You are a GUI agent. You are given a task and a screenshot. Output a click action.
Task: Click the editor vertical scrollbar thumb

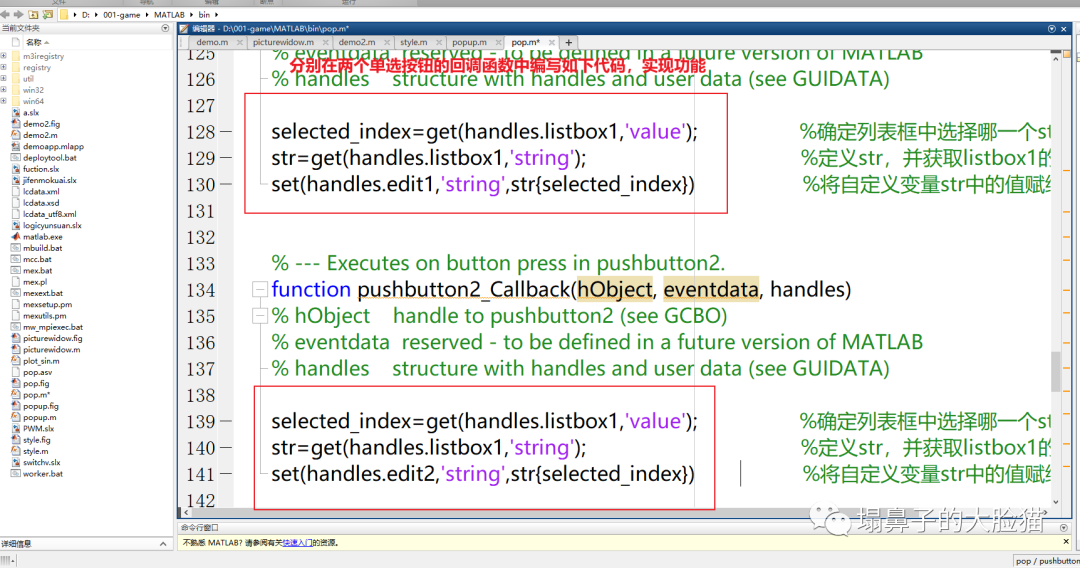pos(1055,371)
